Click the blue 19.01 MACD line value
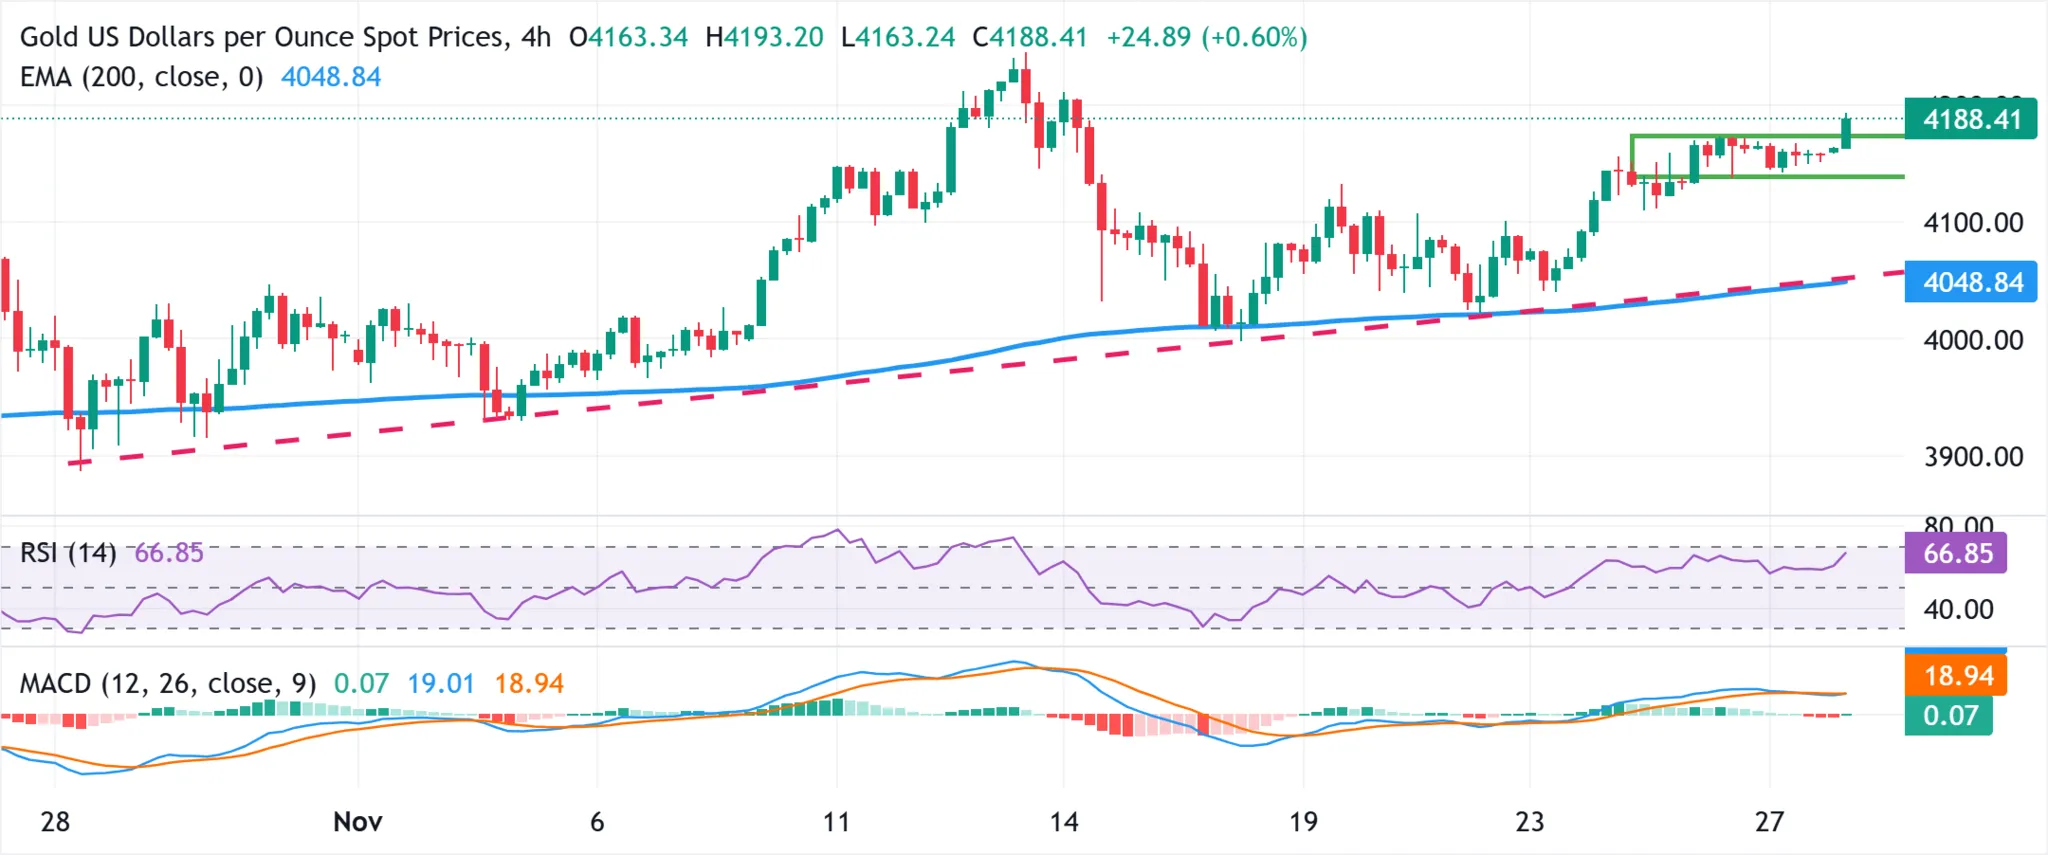 point(440,683)
